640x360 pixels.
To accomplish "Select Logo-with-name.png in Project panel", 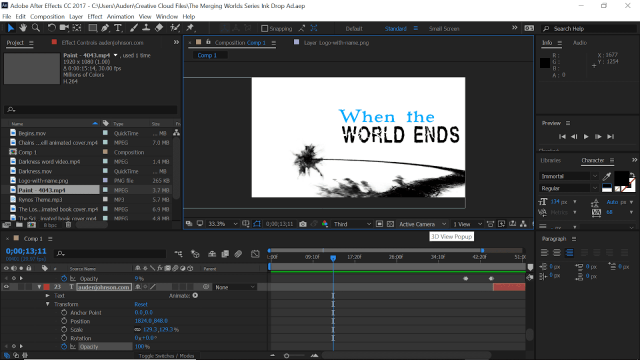I will (43, 181).
